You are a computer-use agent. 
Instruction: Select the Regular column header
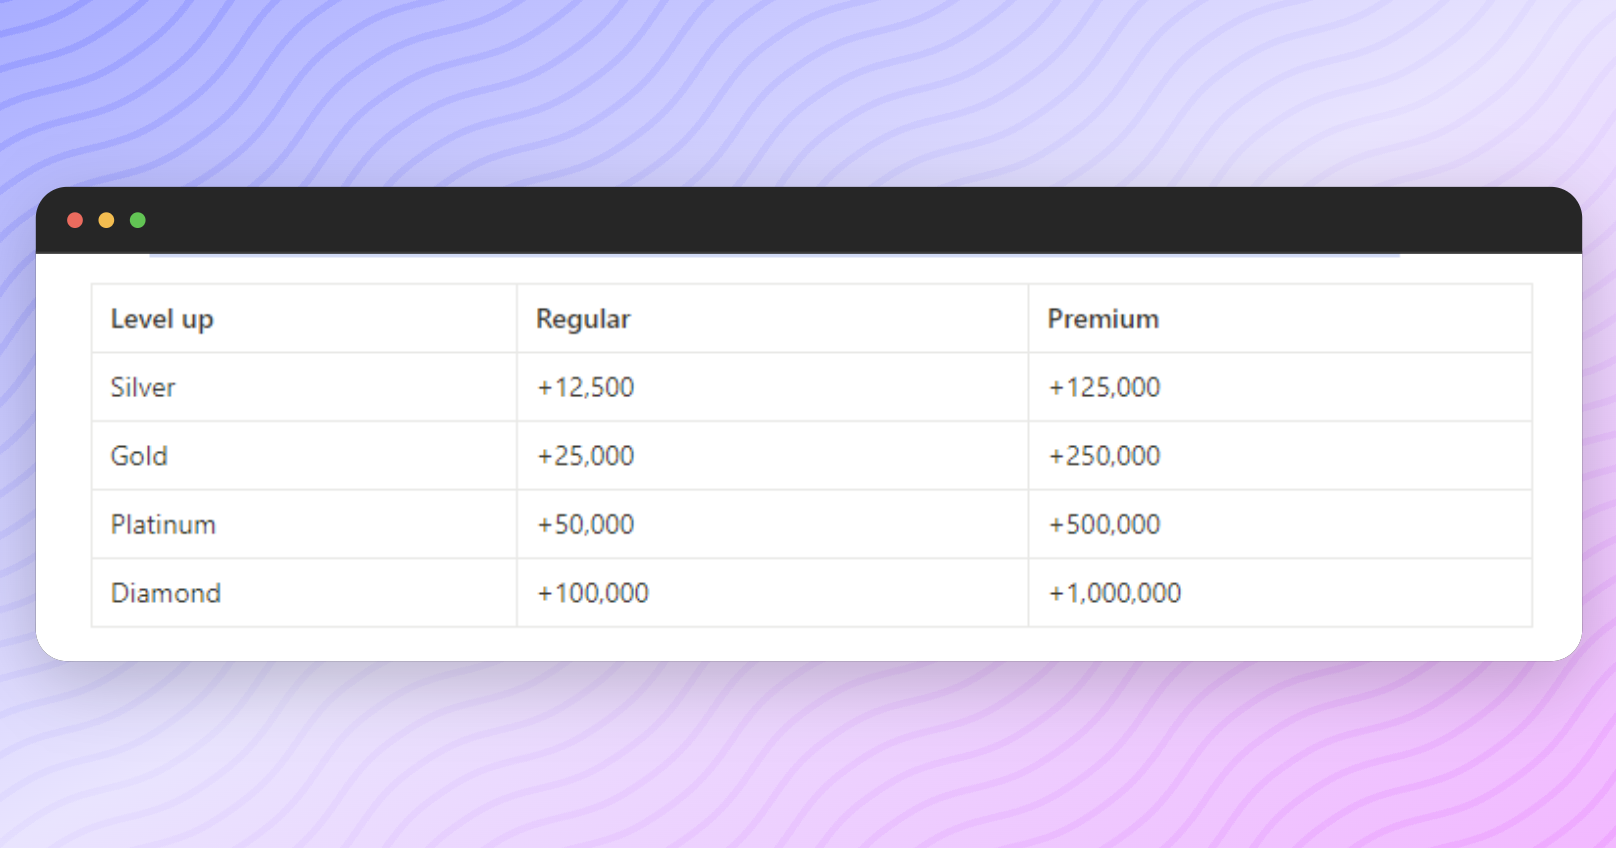click(x=772, y=319)
